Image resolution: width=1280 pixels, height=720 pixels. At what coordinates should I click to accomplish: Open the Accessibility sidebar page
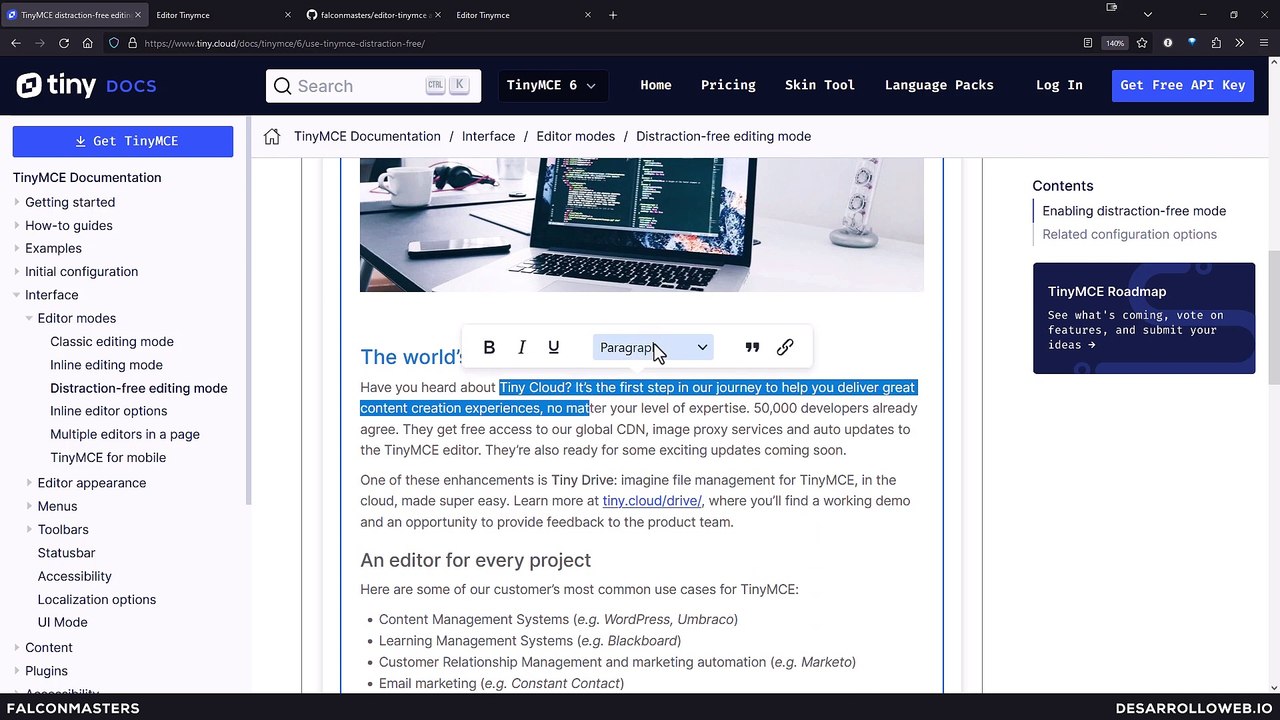[x=74, y=576]
